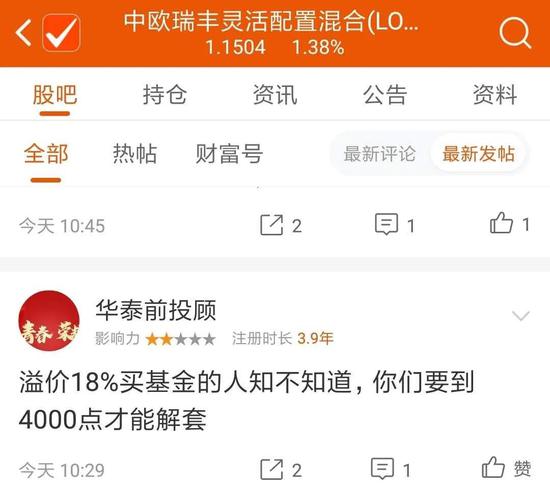
Task: Switch to the 资讯 tab
Action: [275, 95]
